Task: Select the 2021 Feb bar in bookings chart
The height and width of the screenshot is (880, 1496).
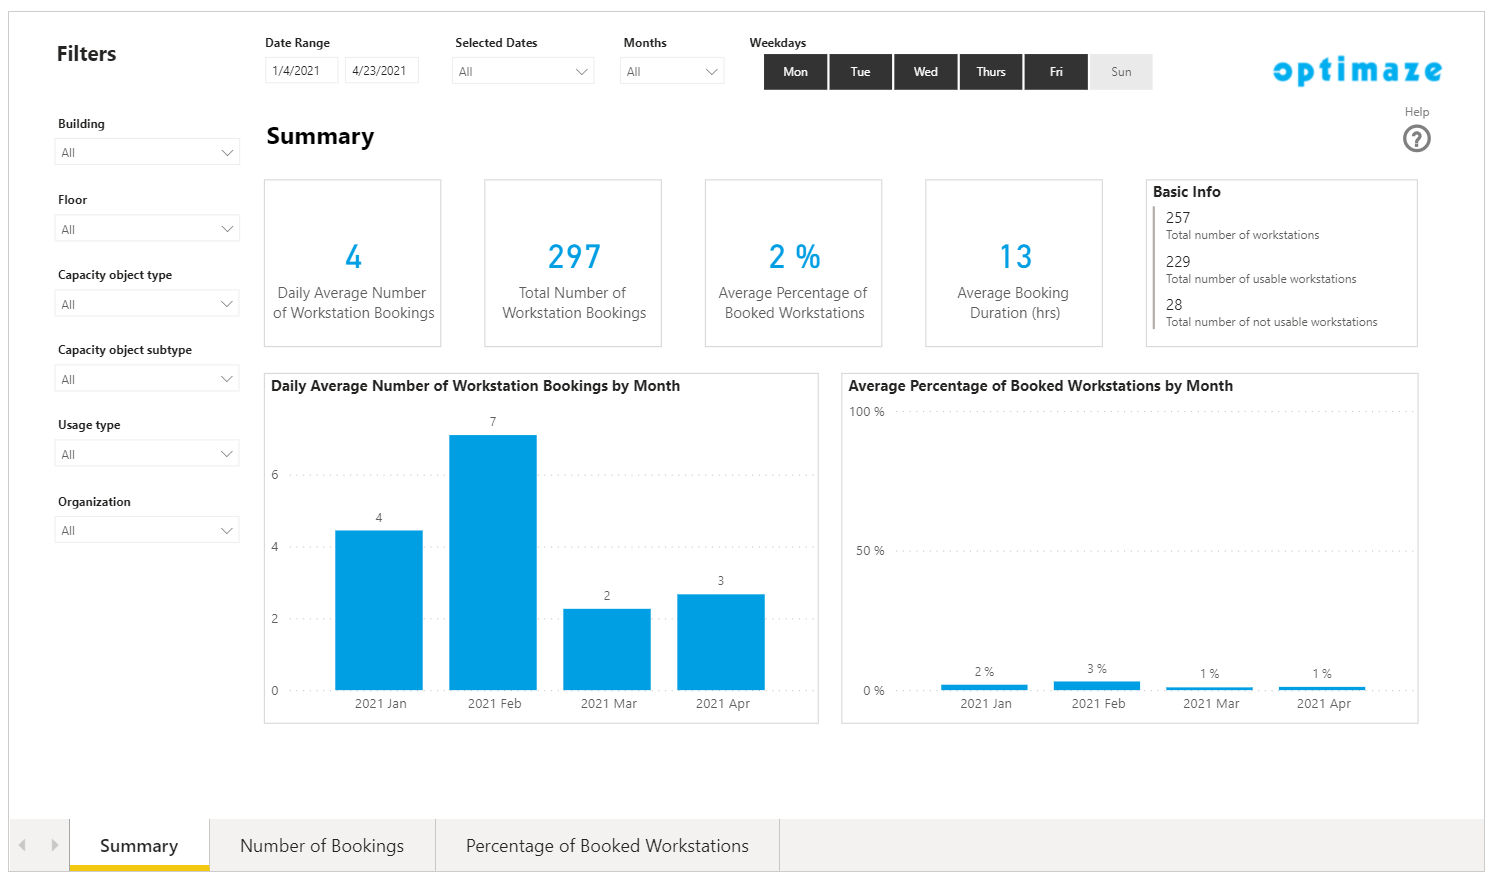Action: tap(493, 562)
